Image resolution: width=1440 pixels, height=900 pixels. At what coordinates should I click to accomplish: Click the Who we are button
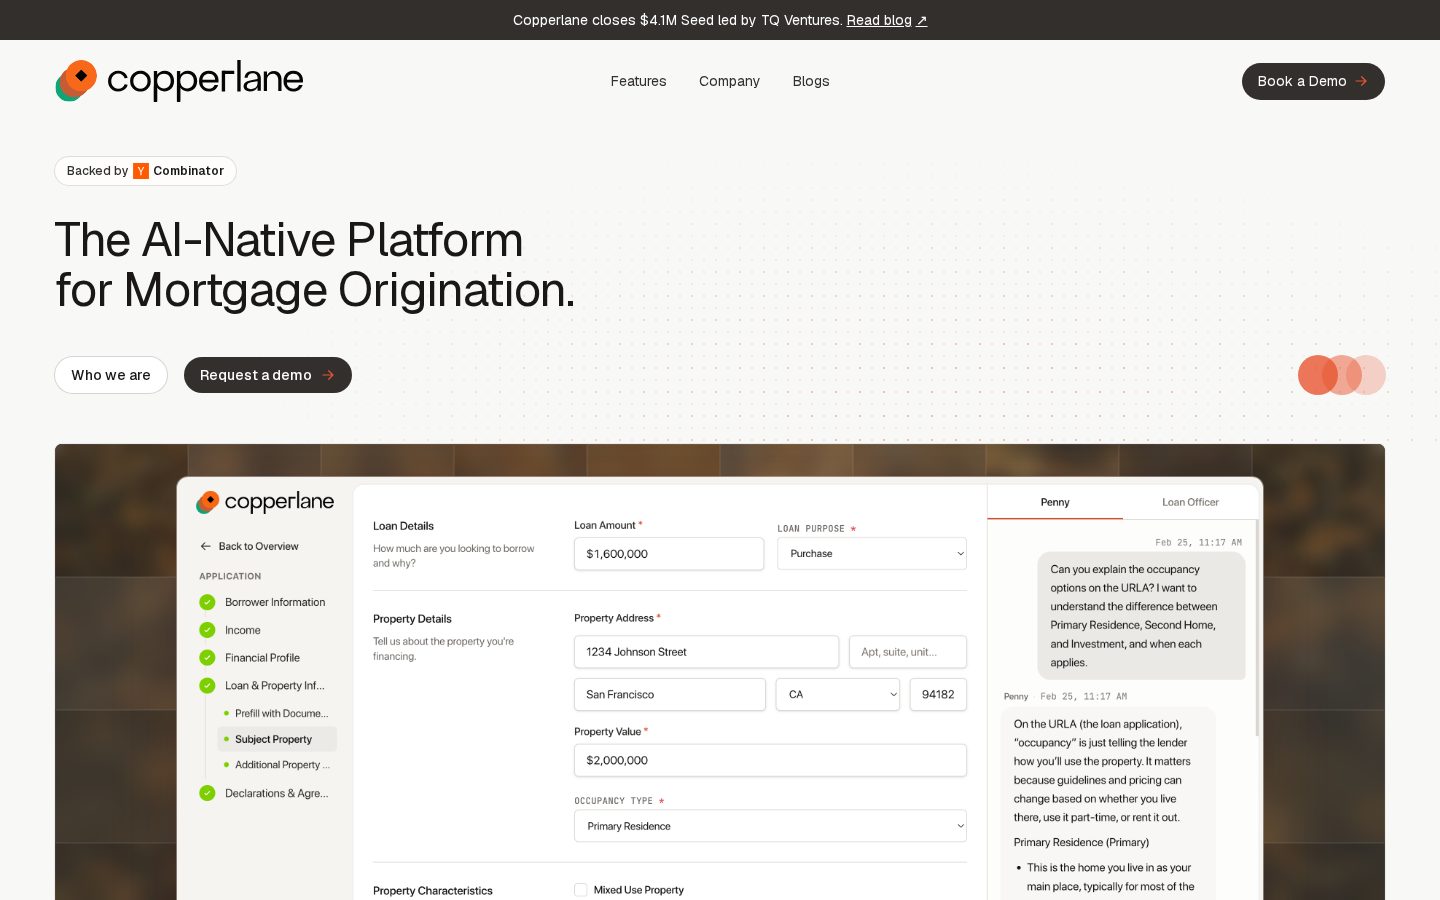tap(111, 375)
